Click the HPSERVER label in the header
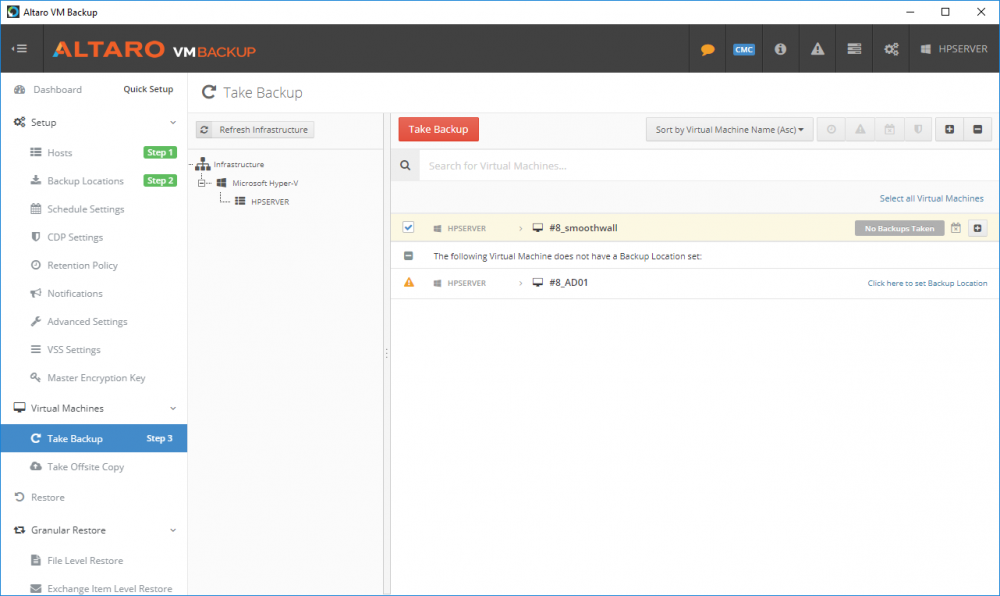Screen dimensions: 1000x596 [x=962, y=49]
